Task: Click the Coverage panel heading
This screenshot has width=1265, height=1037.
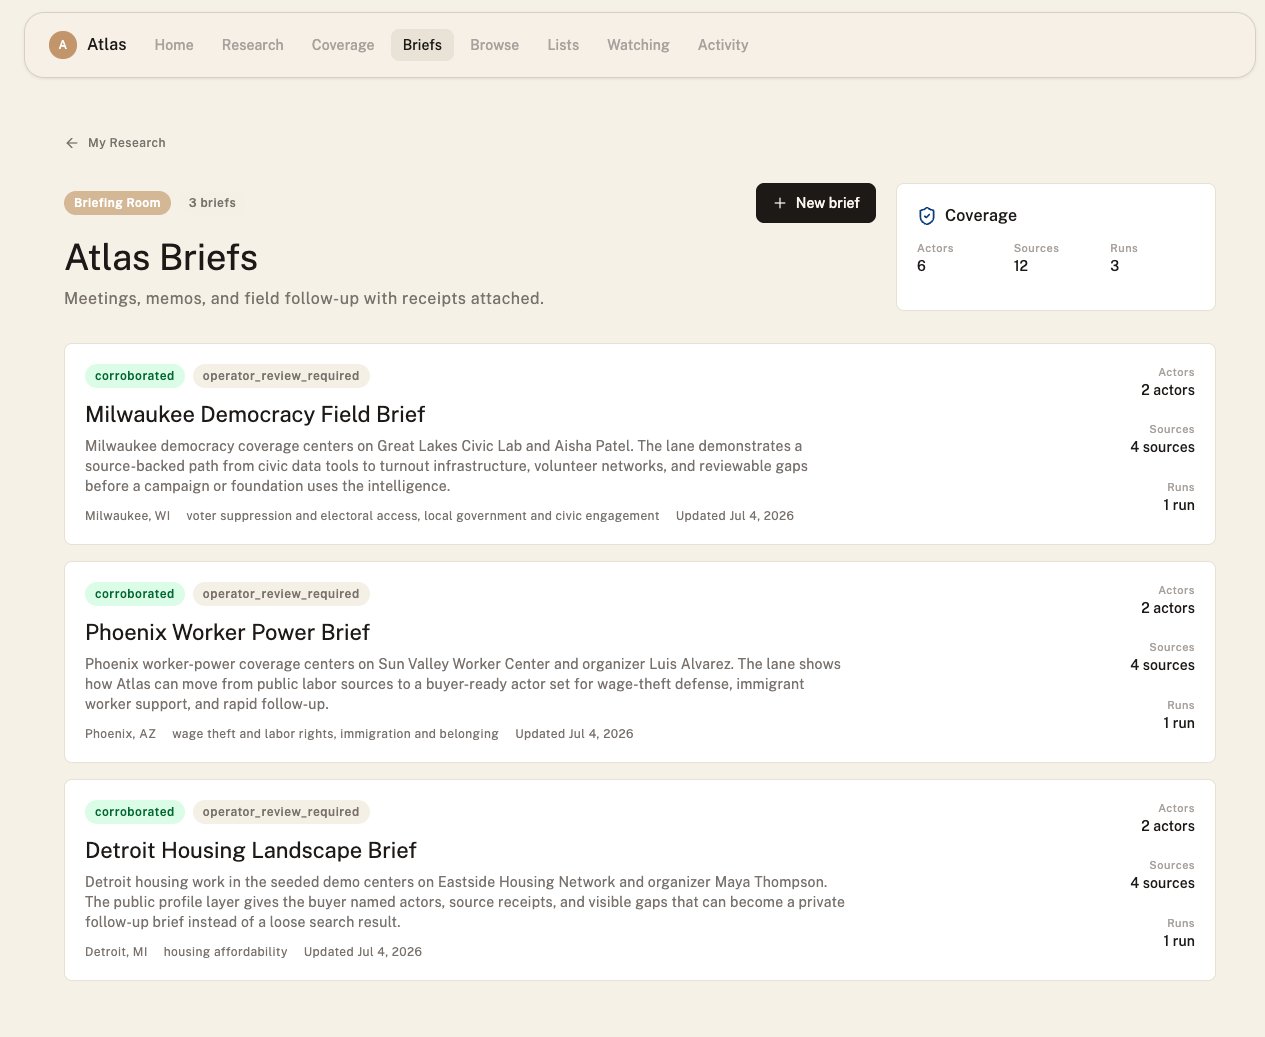Action: point(981,216)
